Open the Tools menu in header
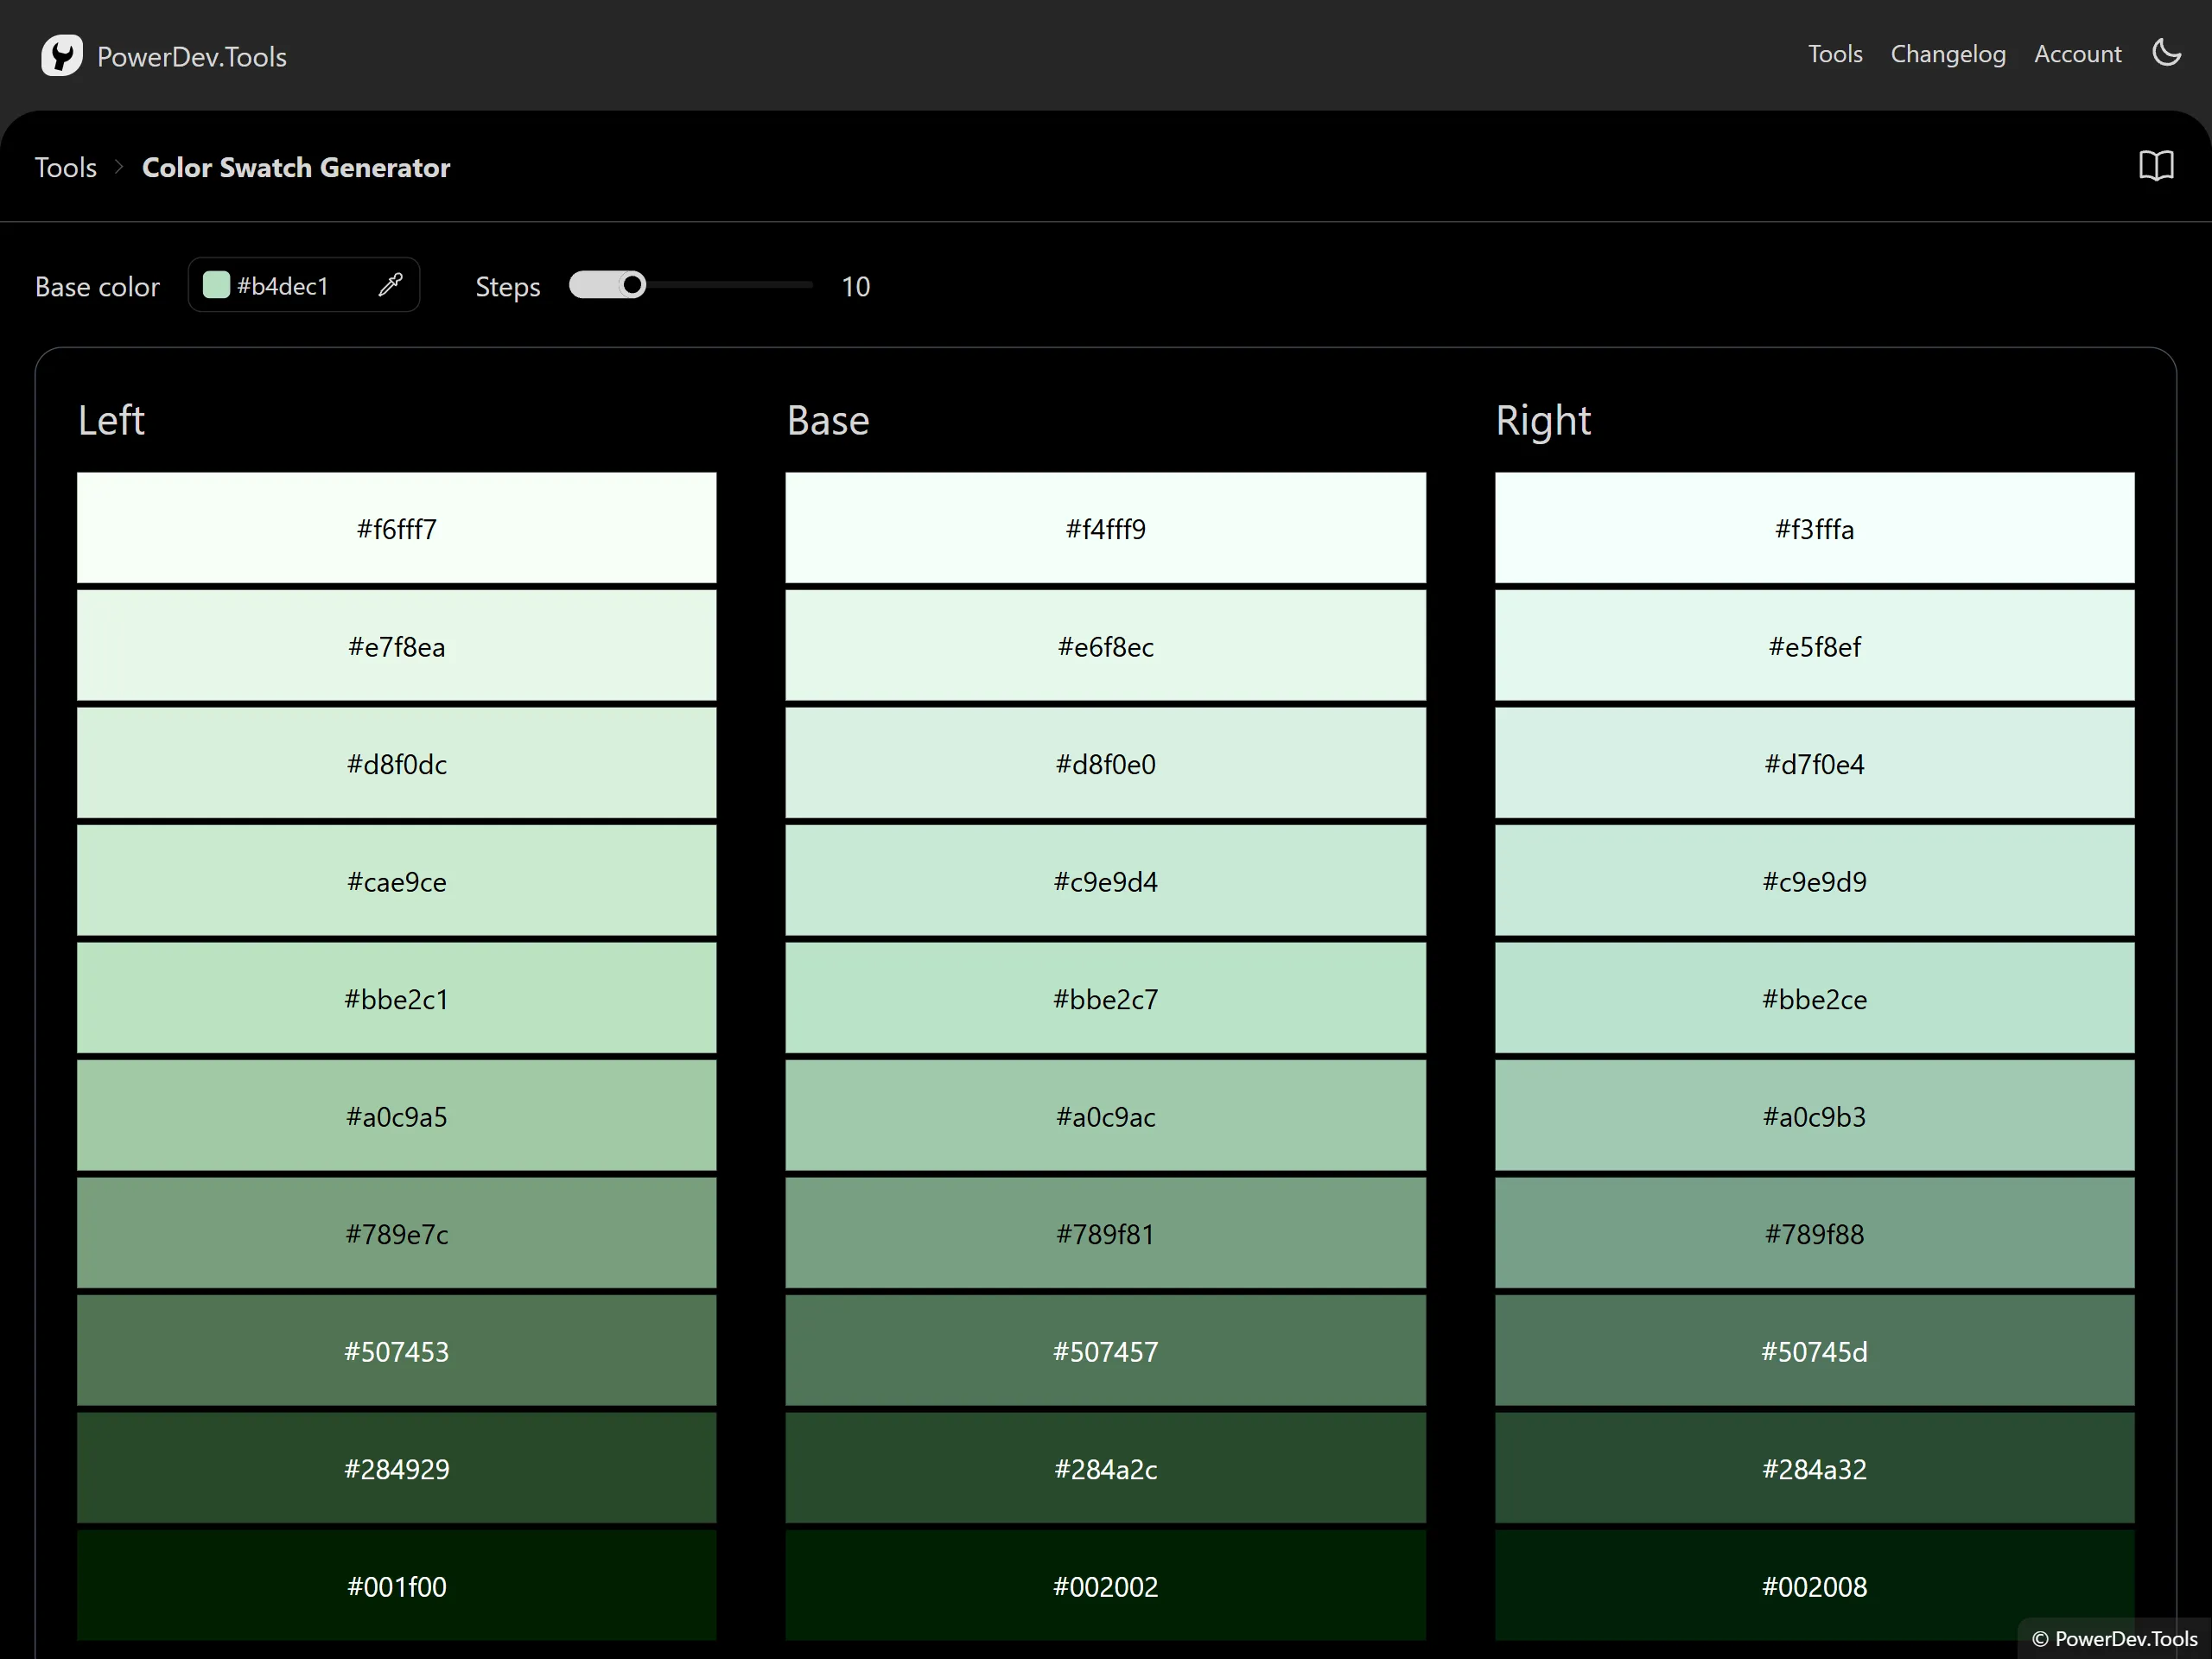 coord(1834,54)
